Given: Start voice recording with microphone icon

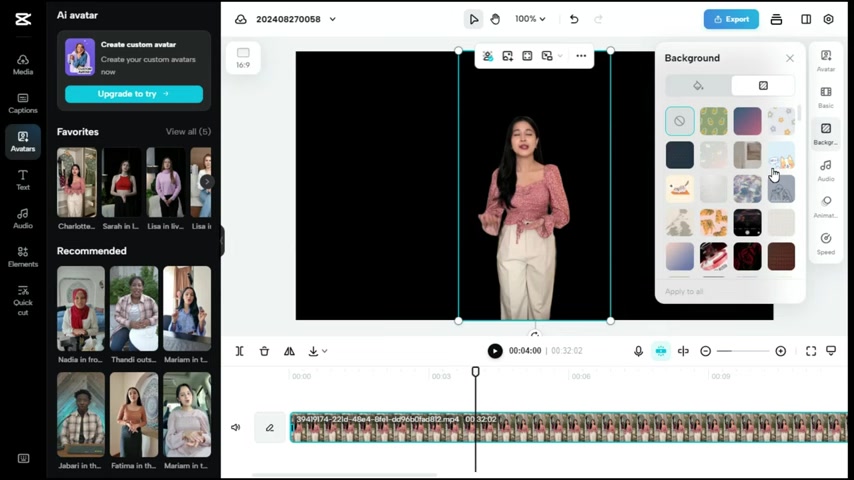Looking at the screenshot, I should point(638,351).
